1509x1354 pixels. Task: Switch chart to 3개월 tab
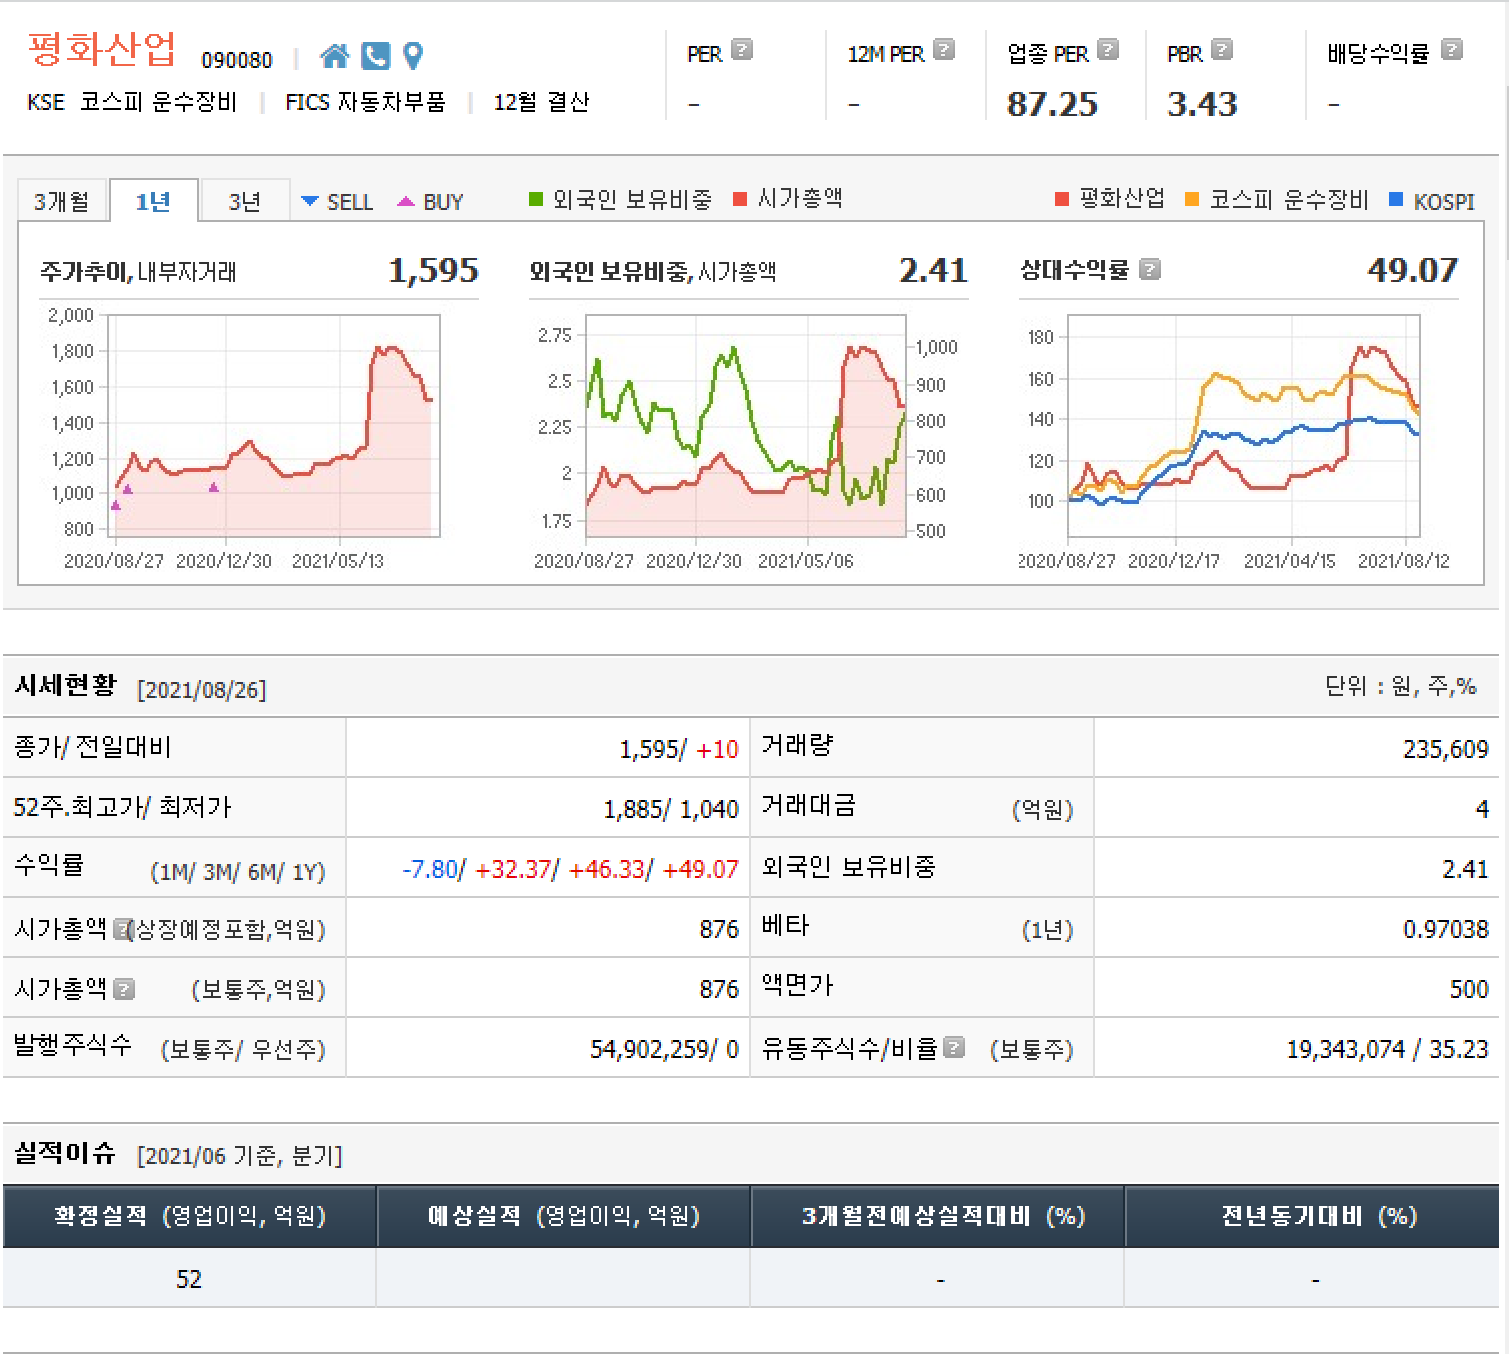(62, 201)
